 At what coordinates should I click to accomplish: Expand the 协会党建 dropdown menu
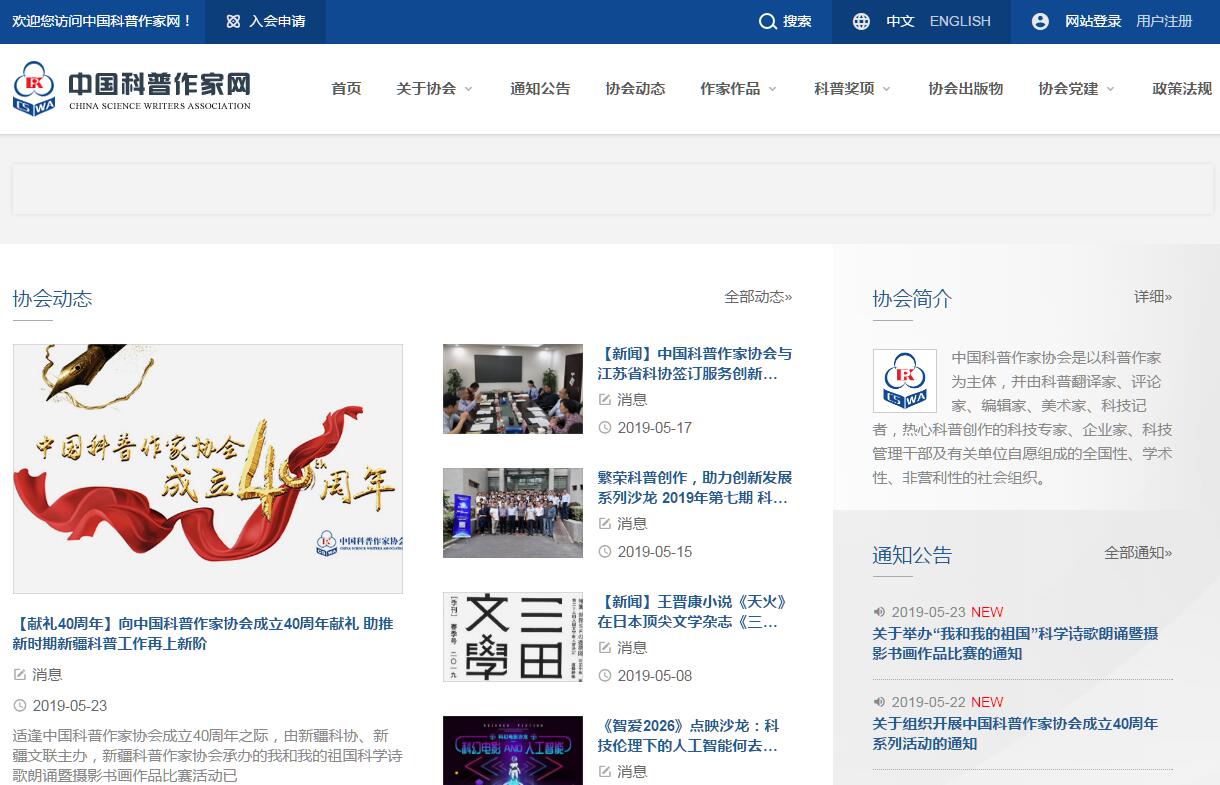tap(1076, 89)
